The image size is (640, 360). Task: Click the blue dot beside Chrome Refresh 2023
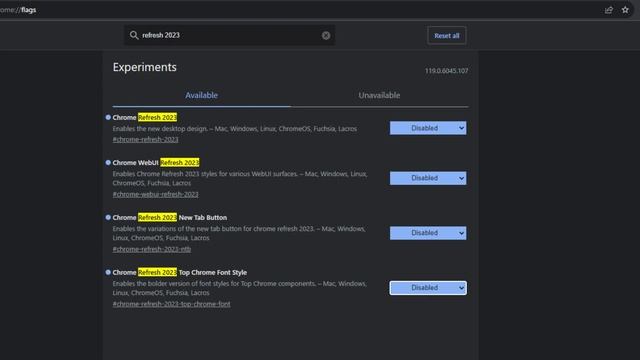108,117
